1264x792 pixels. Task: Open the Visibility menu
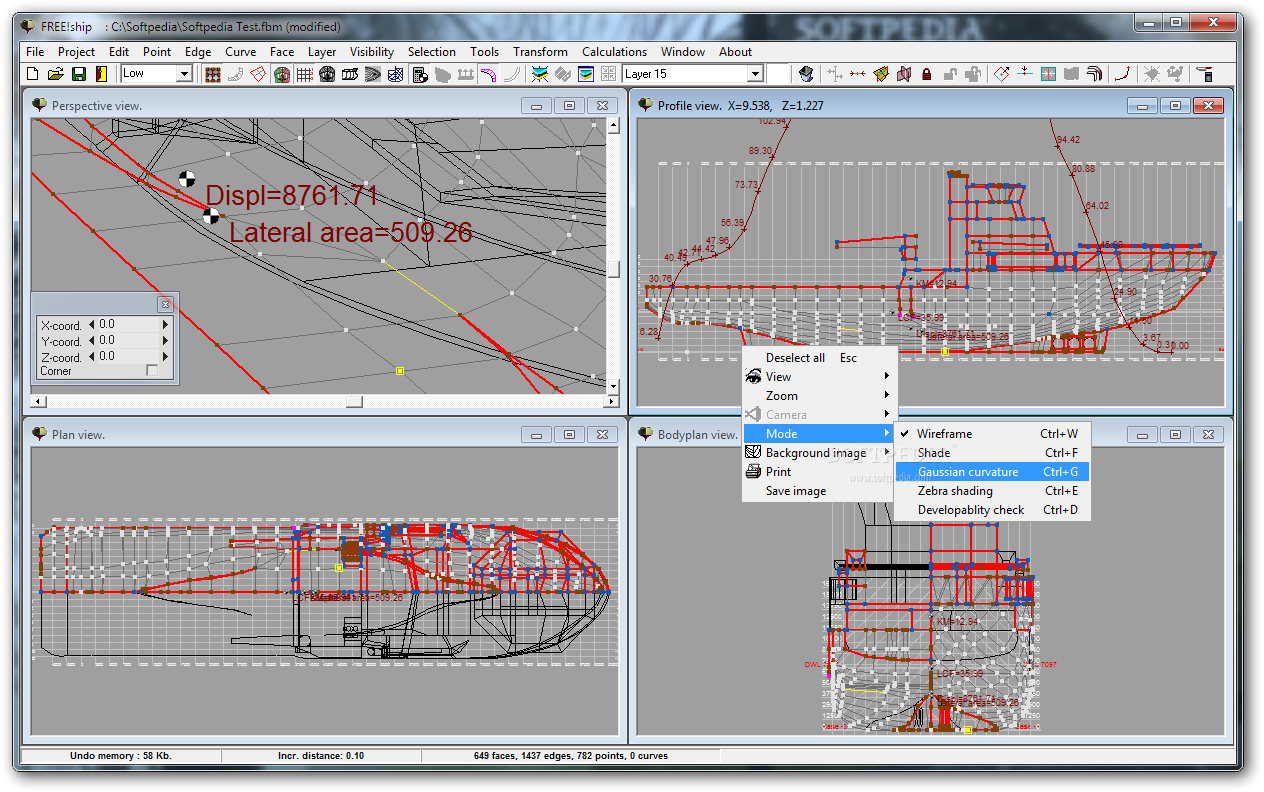click(372, 52)
